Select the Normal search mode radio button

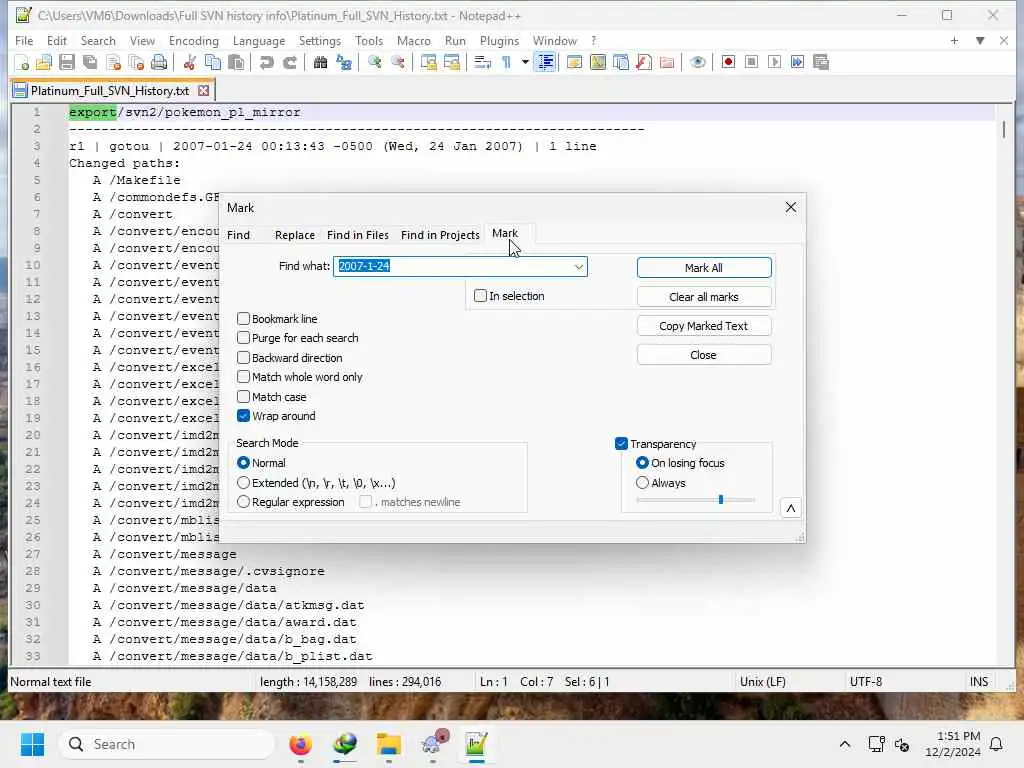coord(244,462)
